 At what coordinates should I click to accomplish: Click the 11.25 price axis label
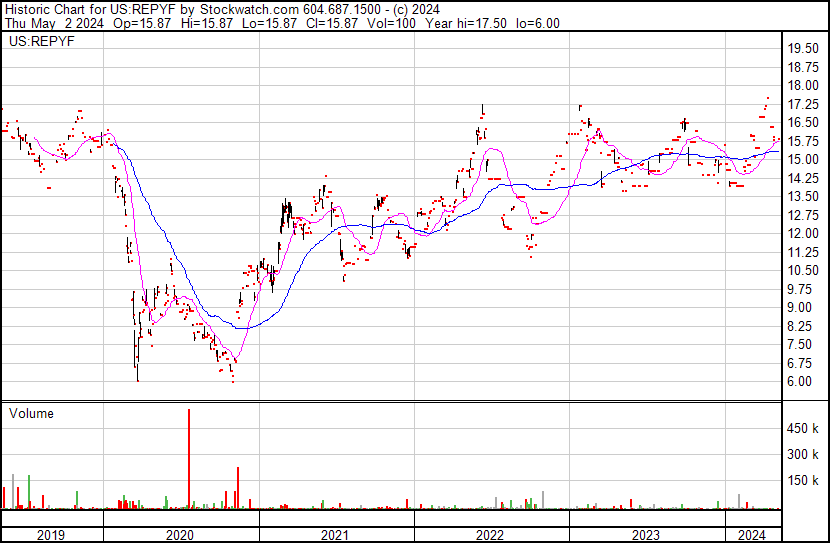[x=803, y=252]
